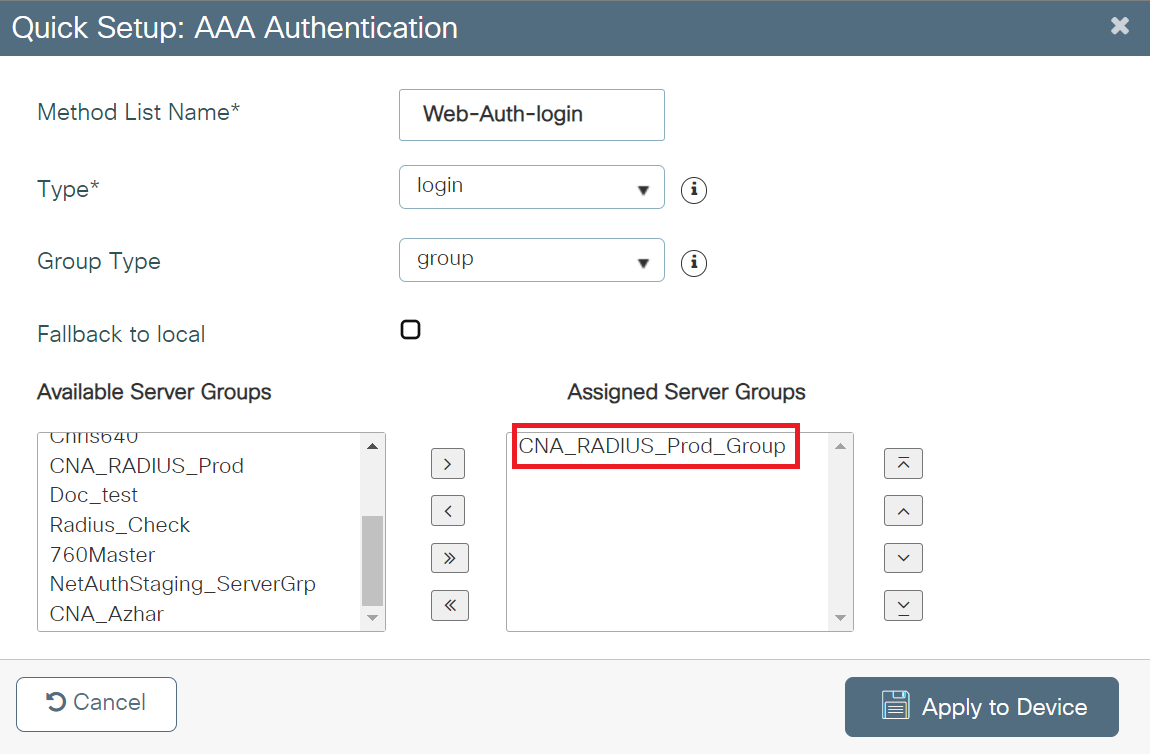Click the move all right double arrow
Viewport: 1150px width, 754px height.
pyautogui.click(x=448, y=558)
